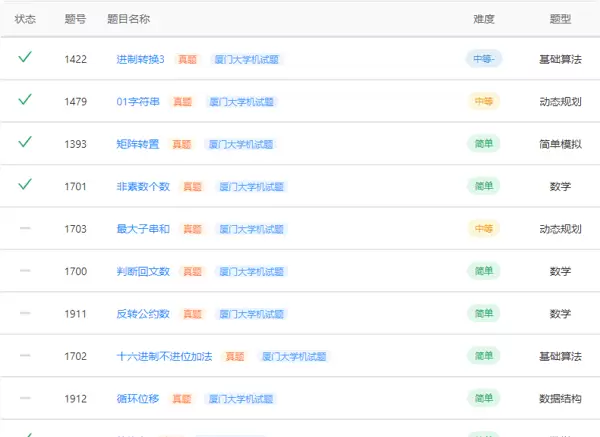Open the 01字符串 problem link
Screen dimensions: 600x437
pyautogui.click(x=138, y=102)
